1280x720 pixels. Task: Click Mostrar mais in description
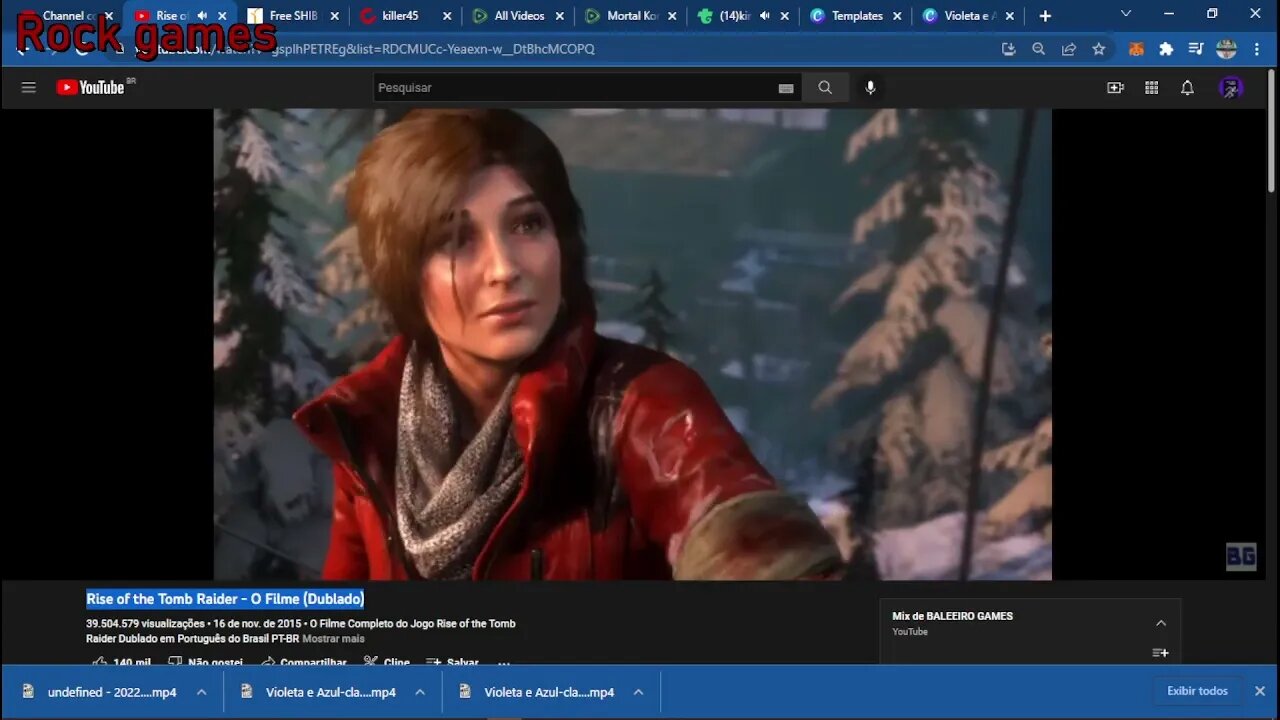[333, 639]
